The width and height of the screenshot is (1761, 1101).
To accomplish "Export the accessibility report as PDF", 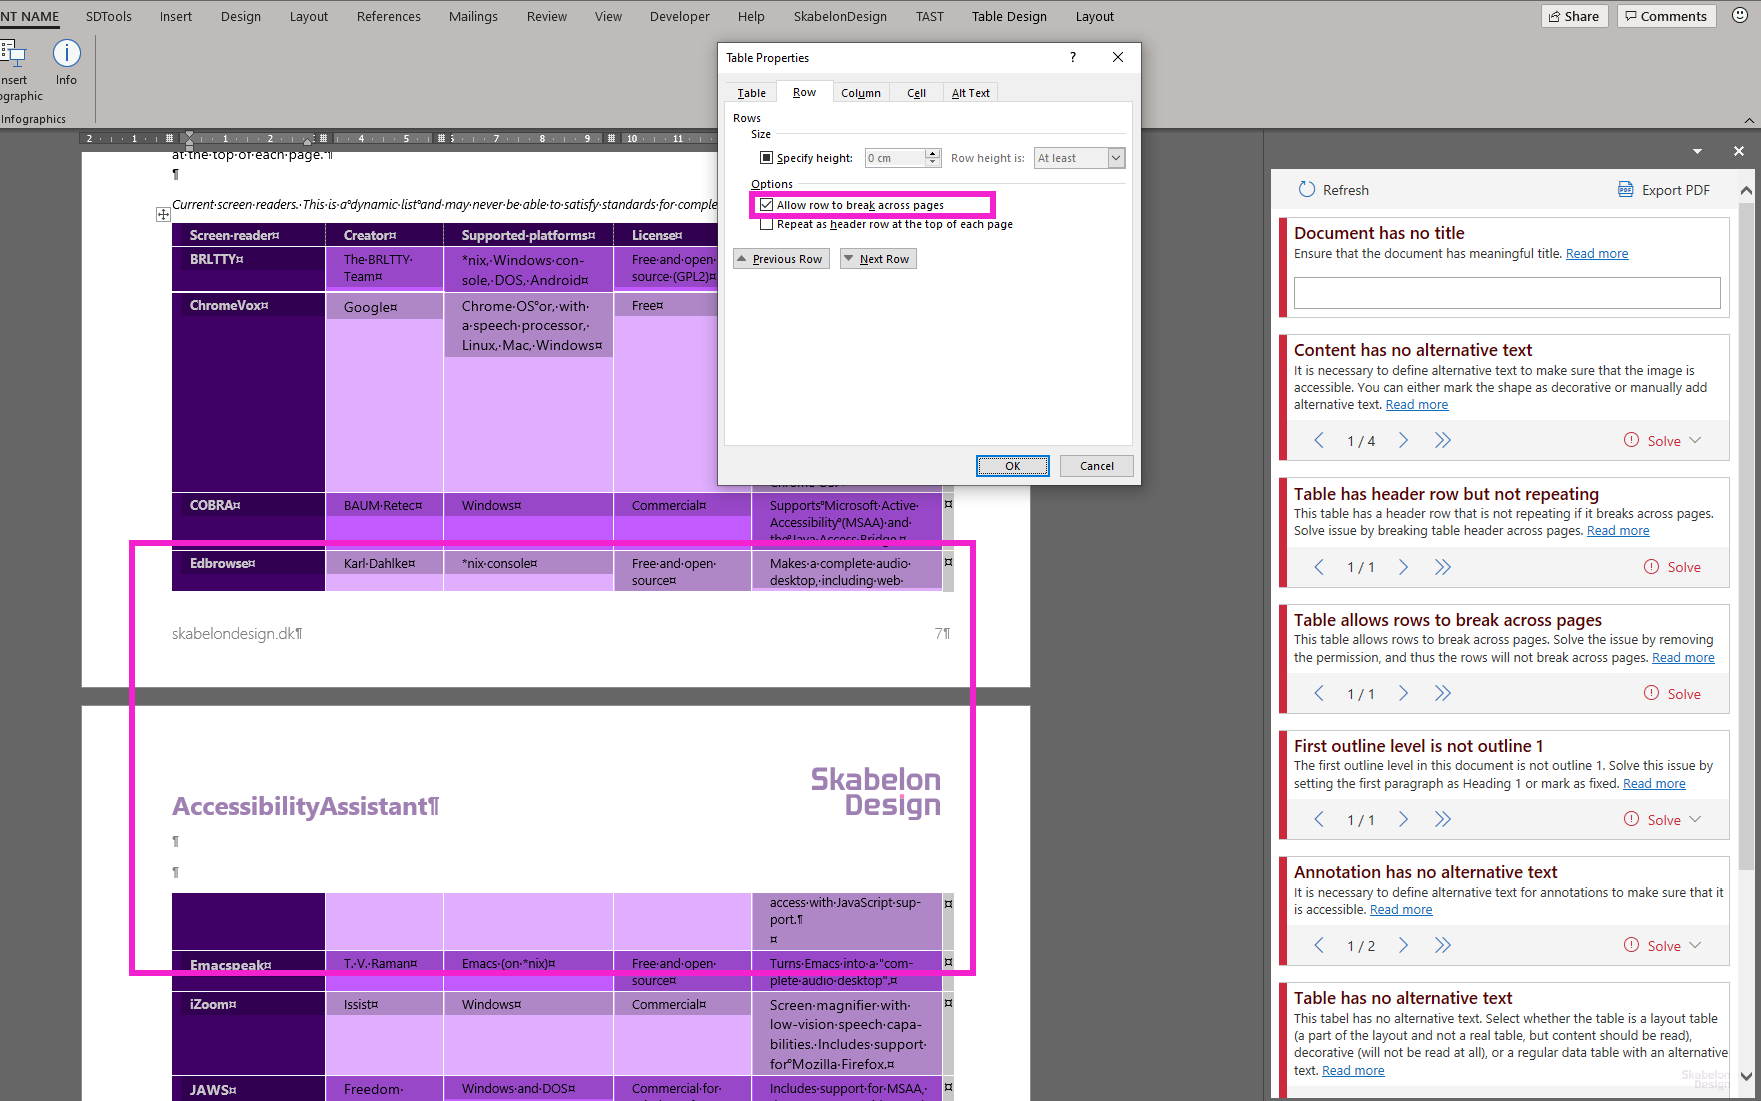I will pyautogui.click(x=1663, y=189).
